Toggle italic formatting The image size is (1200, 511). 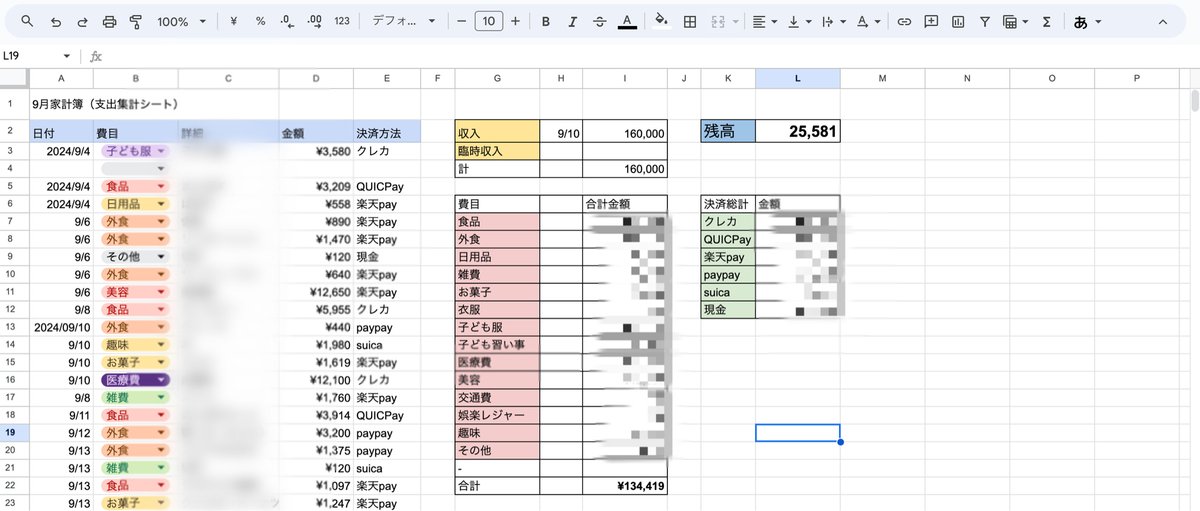573,21
